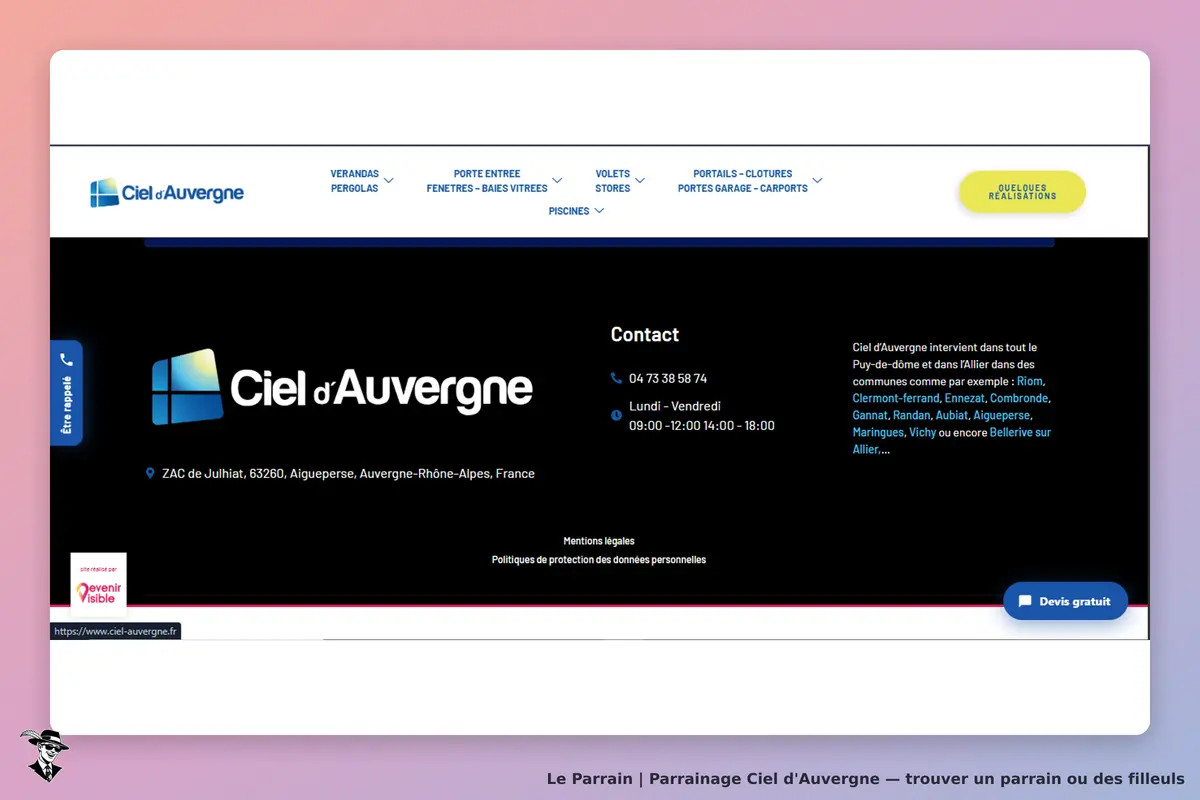Image resolution: width=1200 pixels, height=800 pixels.
Task: Click the Contact heading
Action: (x=645, y=335)
